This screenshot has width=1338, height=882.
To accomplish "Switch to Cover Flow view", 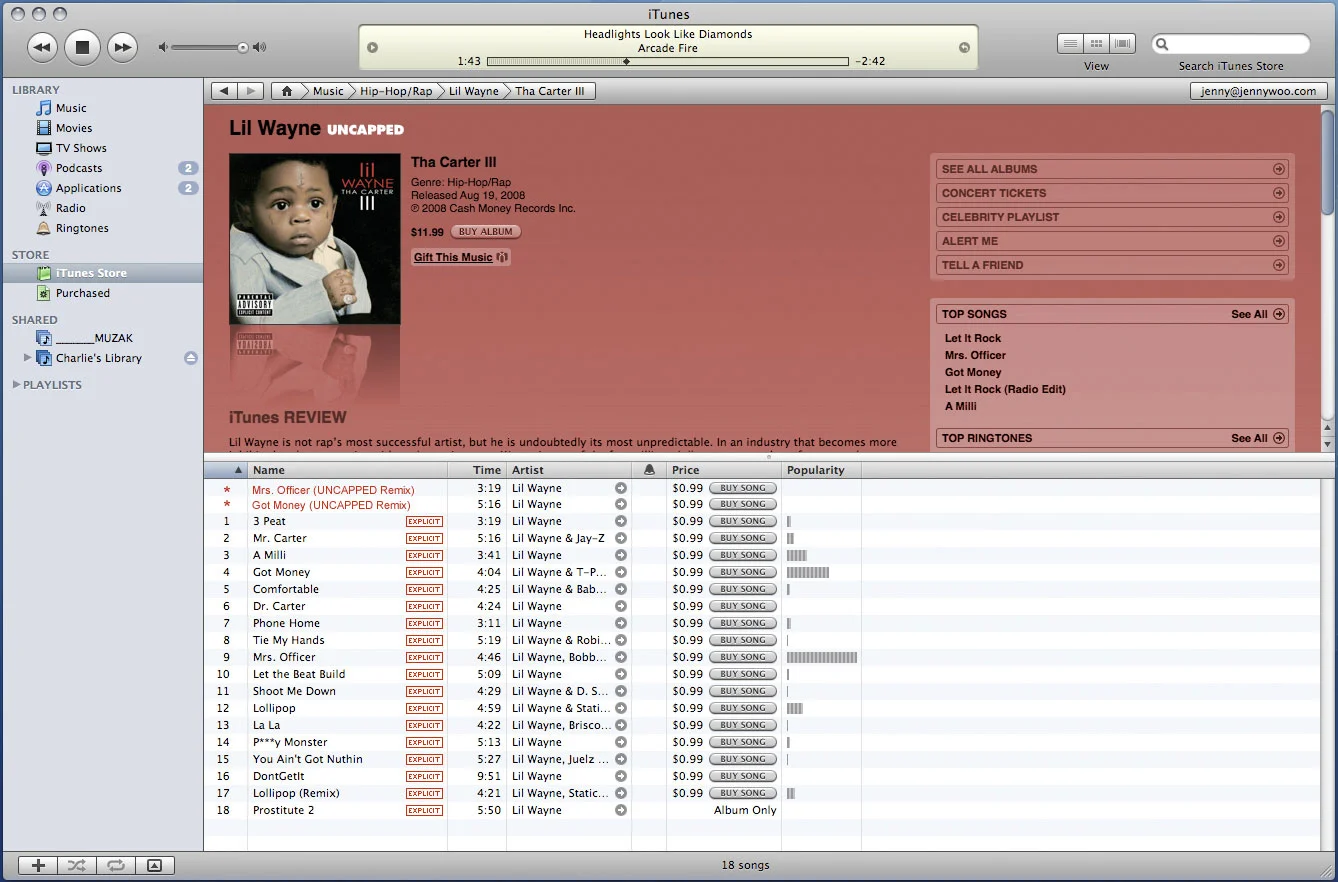I will pos(1123,44).
